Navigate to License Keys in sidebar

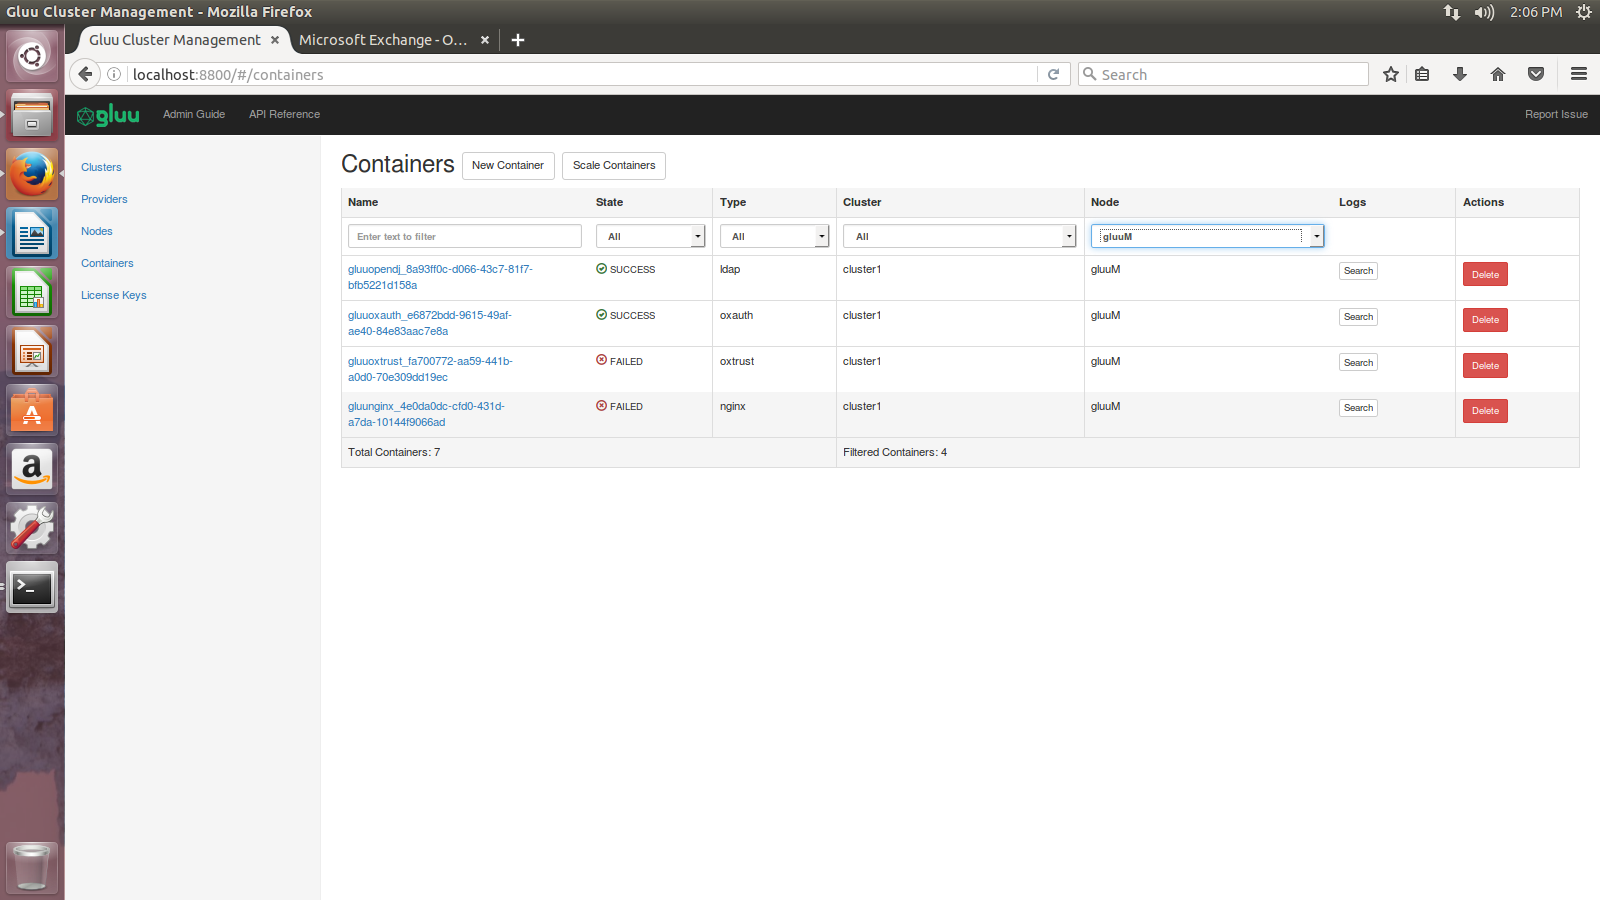[x=113, y=295]
